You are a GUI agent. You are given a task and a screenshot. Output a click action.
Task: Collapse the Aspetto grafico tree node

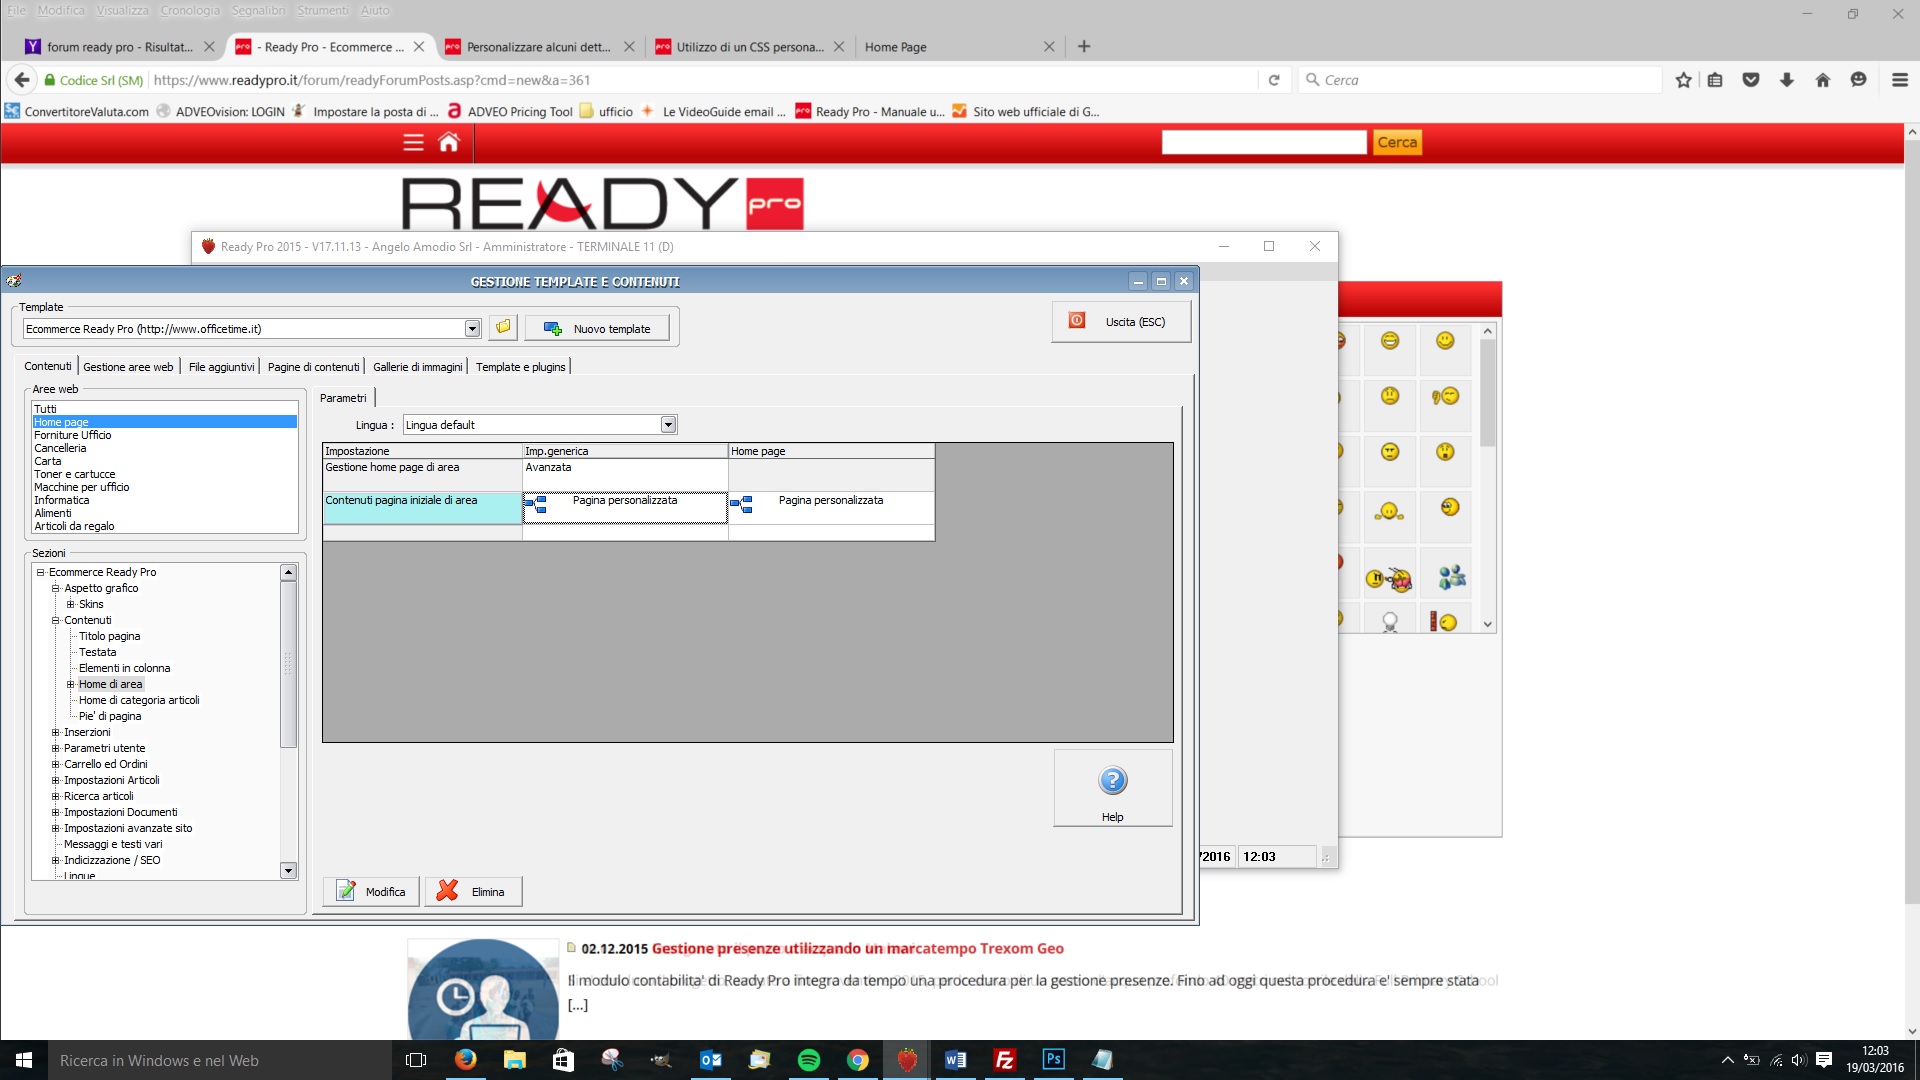point(56,588)
